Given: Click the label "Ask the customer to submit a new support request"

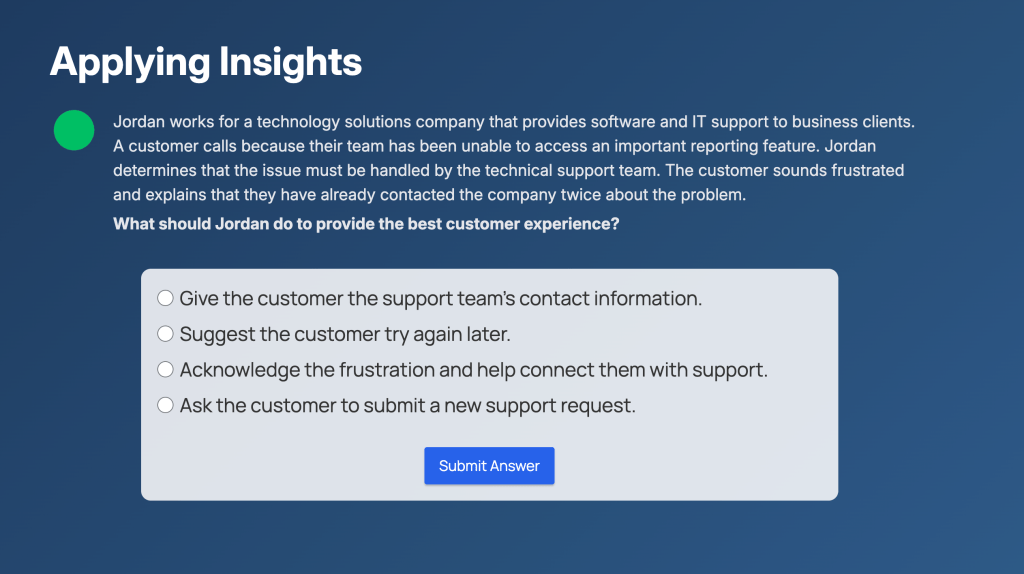Looking at the screenshot, I should (408, 406).
